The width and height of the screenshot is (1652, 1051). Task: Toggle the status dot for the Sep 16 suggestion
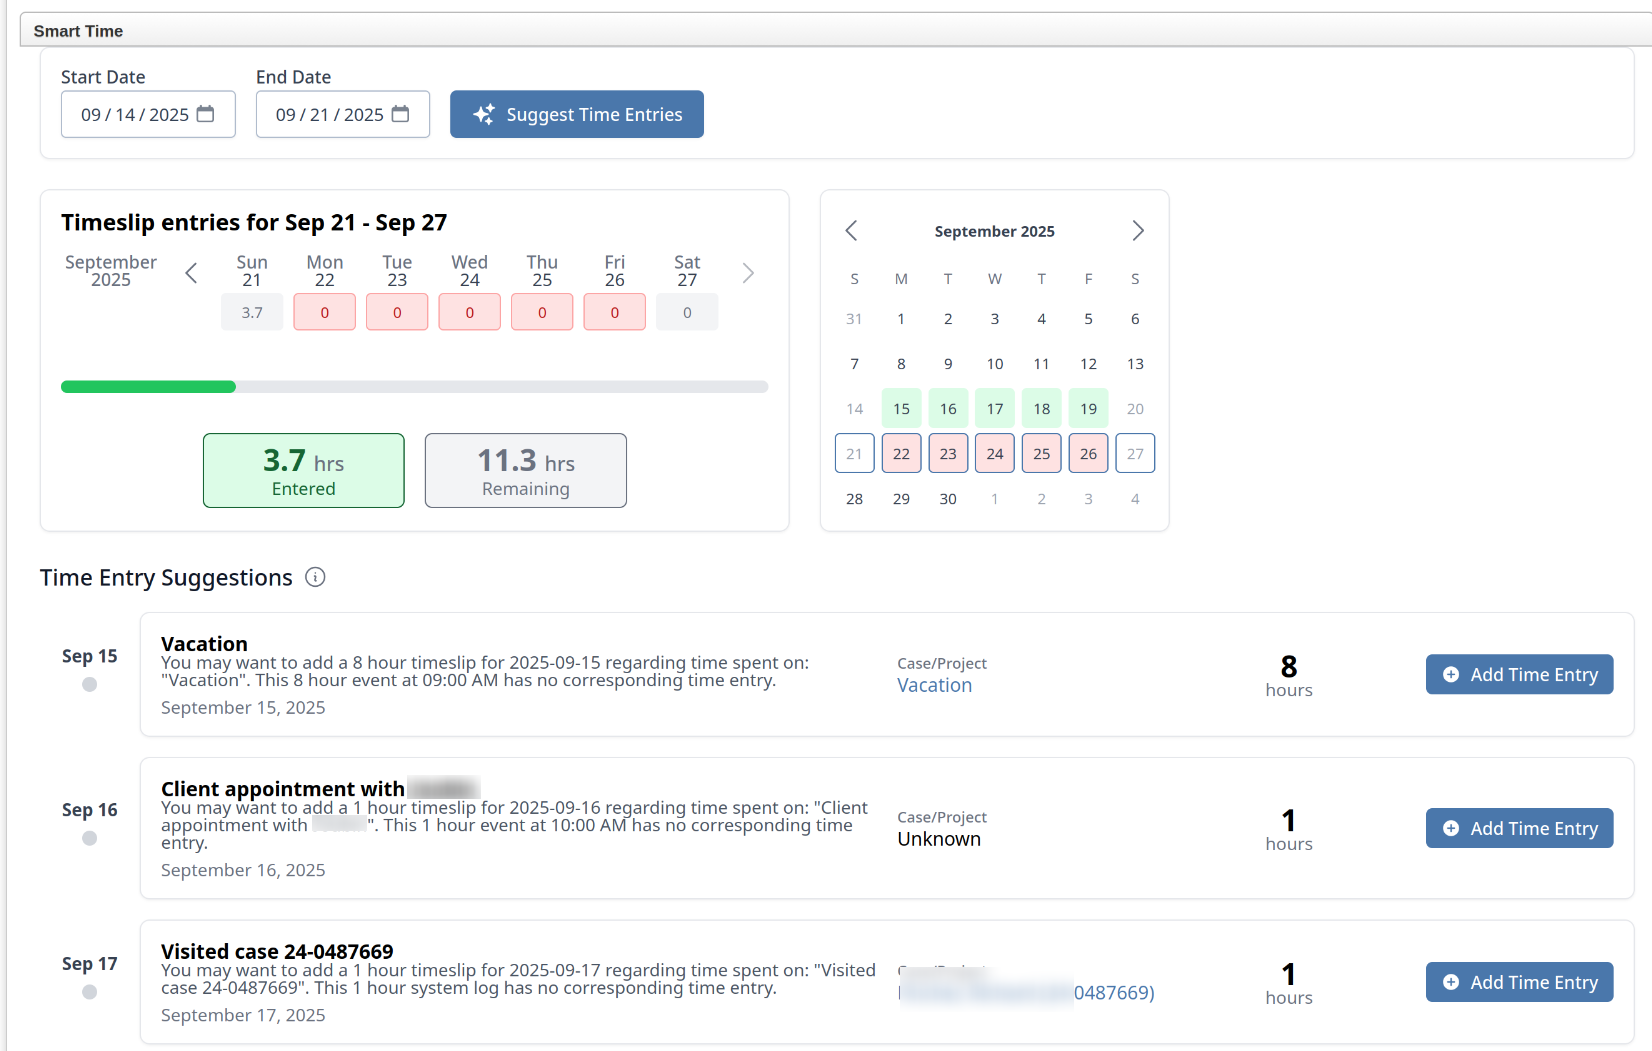pyautogui.click(x=89, y=838)
